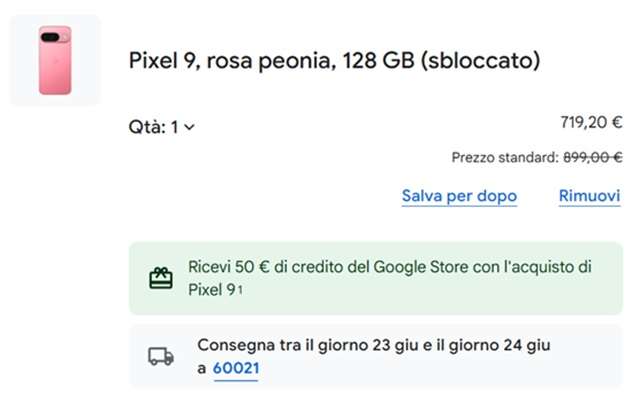This screenshot has width=640, height=410.
Task: Click the Prezzo standard label
Action: (503, 157)
